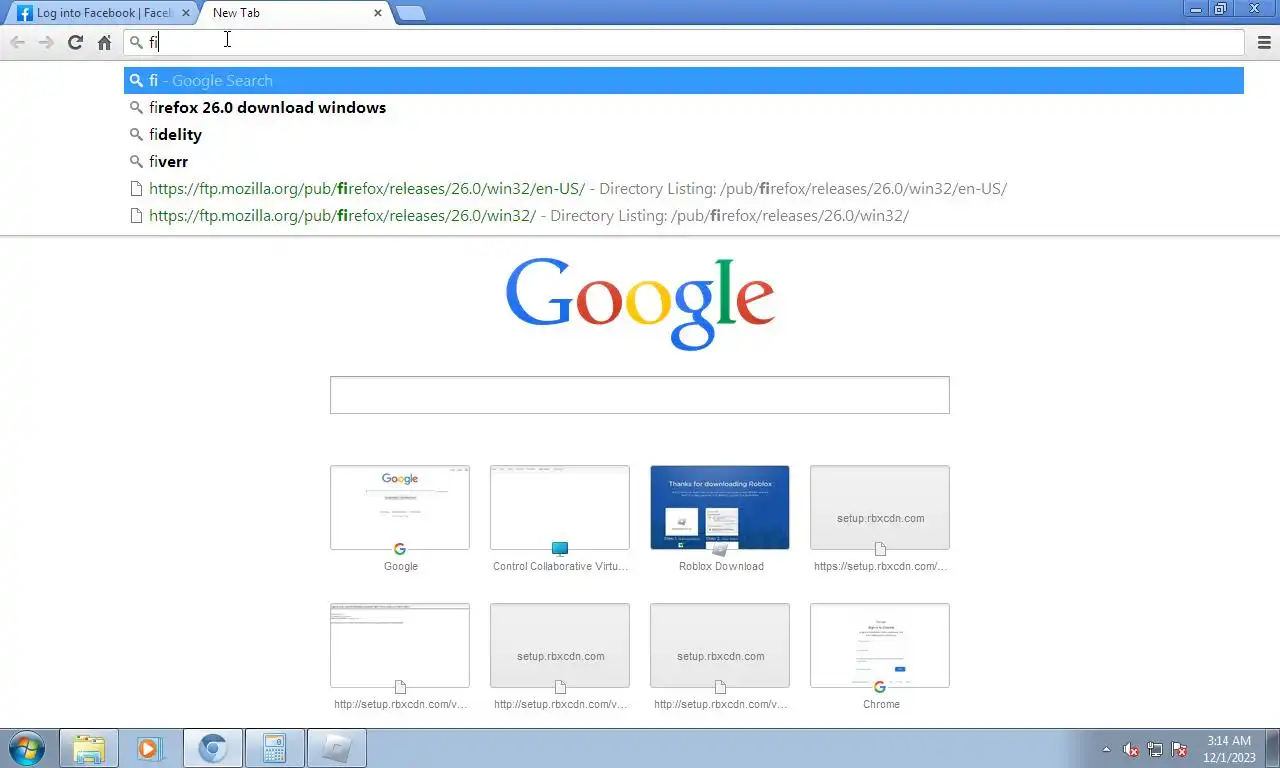Click the 'Roblox Download' label text
The height and width of the screenshot is (768, 1280).
tap(721, 566)
